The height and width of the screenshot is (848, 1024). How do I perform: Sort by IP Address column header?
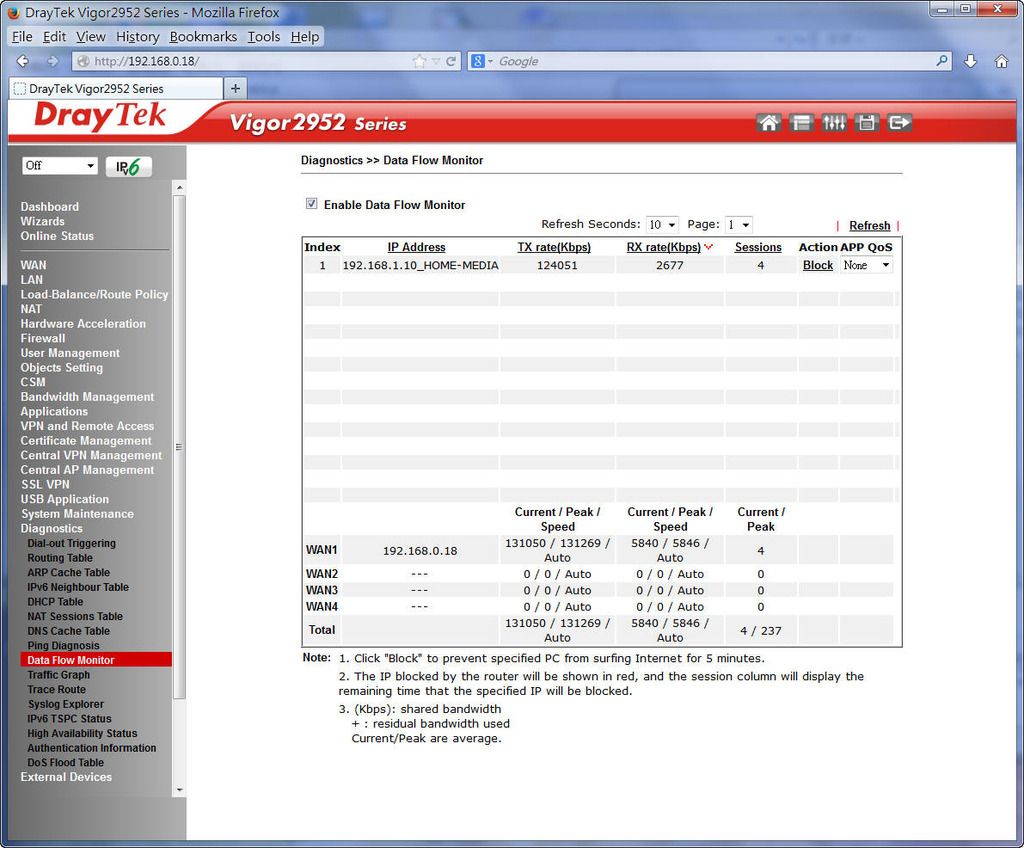point(416,247)
